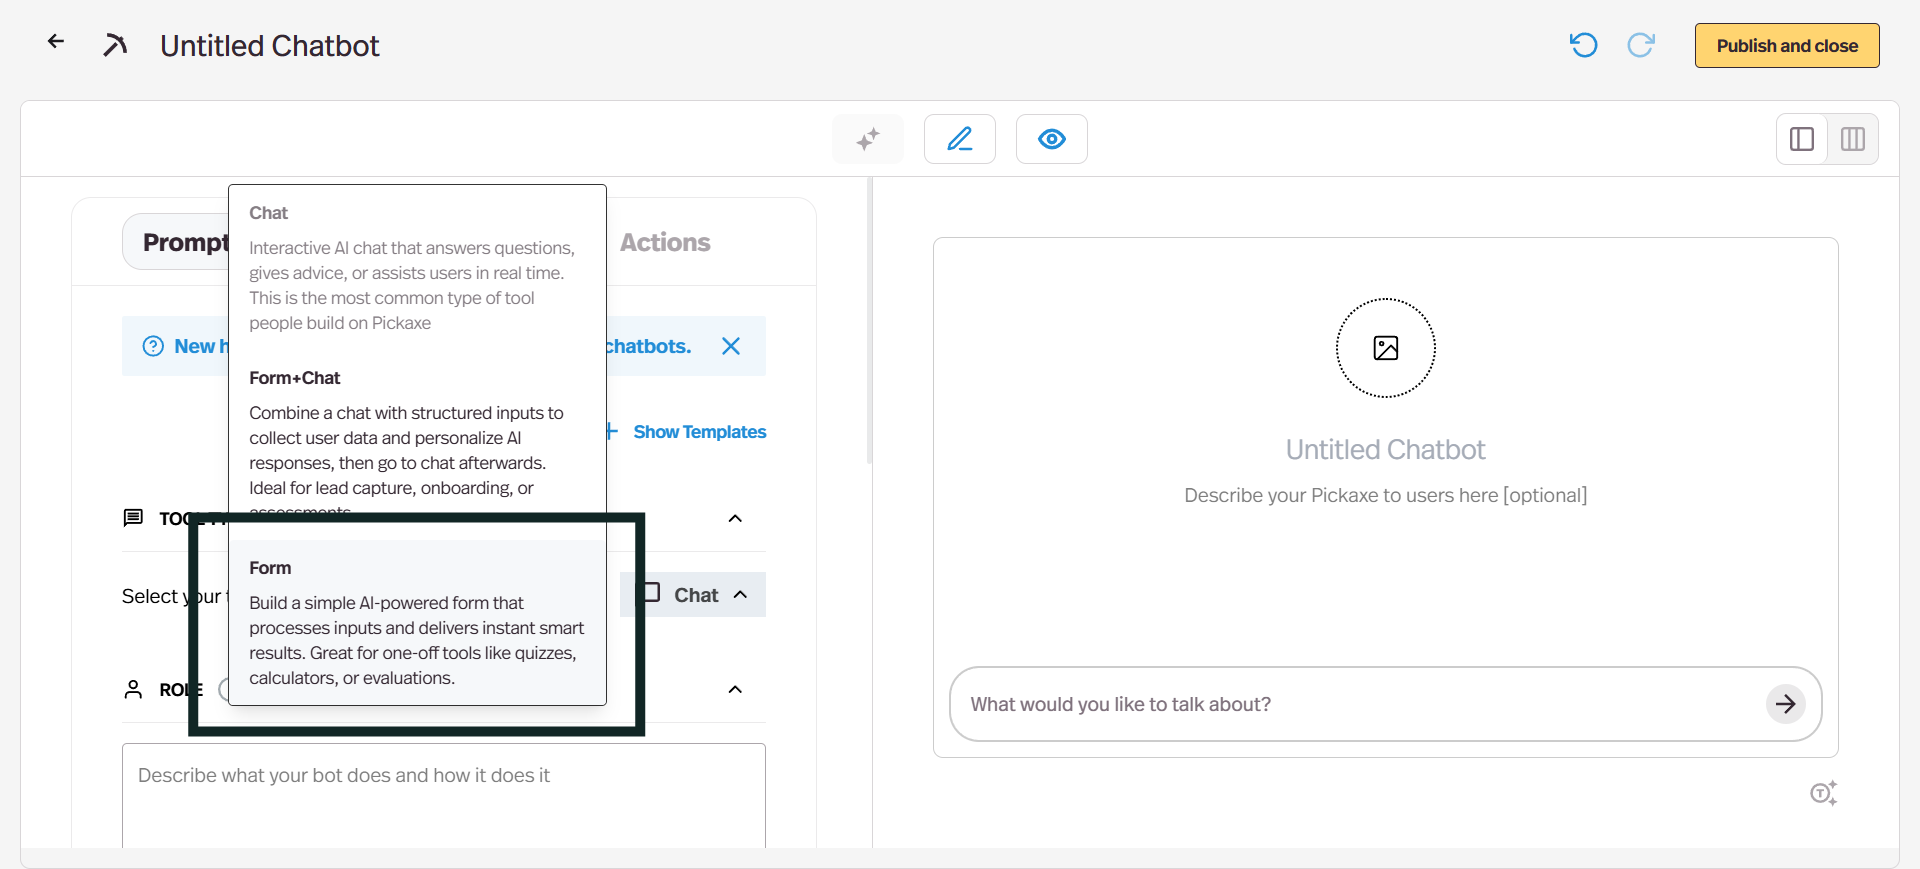This screenshot has height=869, width=1920.
Task: Click the text sparkle icon below preview
Action: (1823, 793)
